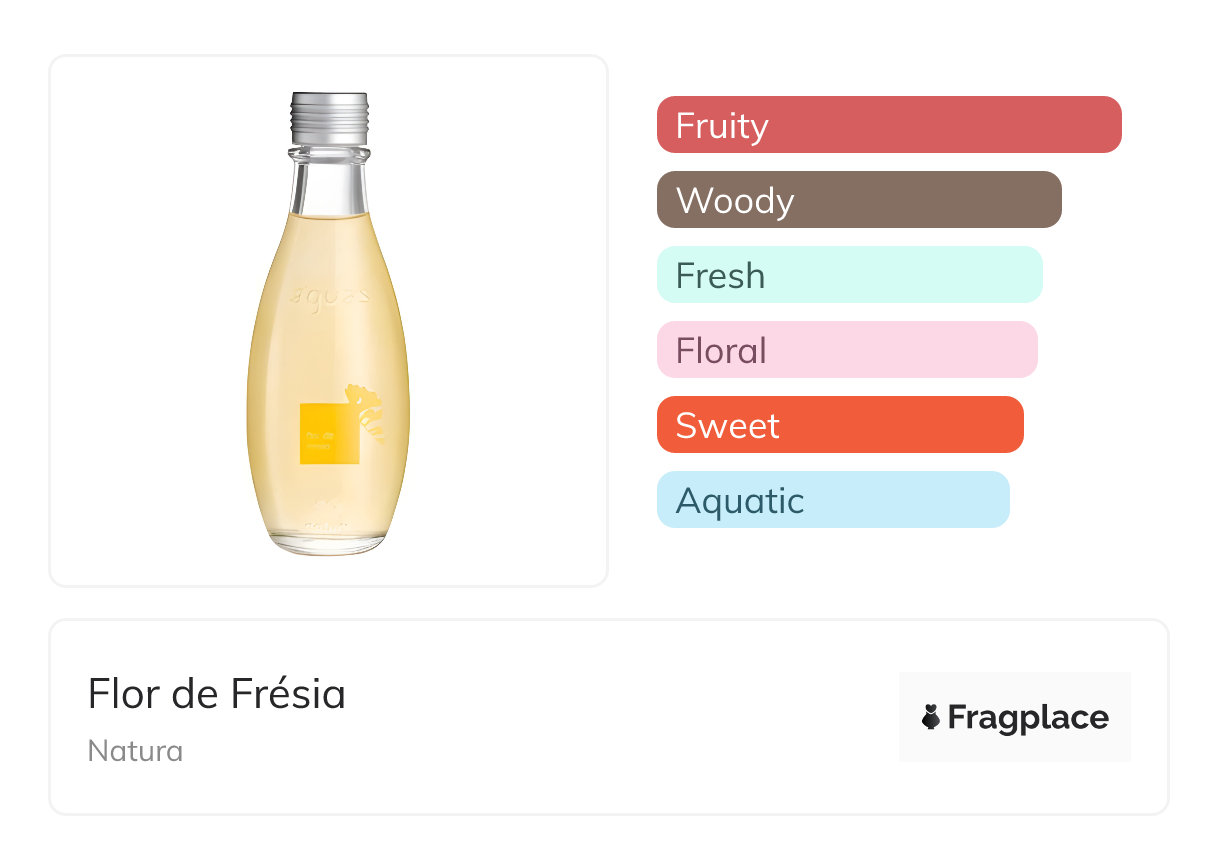1218x864 pixels.
Task: Select the pink Floral accord bar
Action: [846, 350]
